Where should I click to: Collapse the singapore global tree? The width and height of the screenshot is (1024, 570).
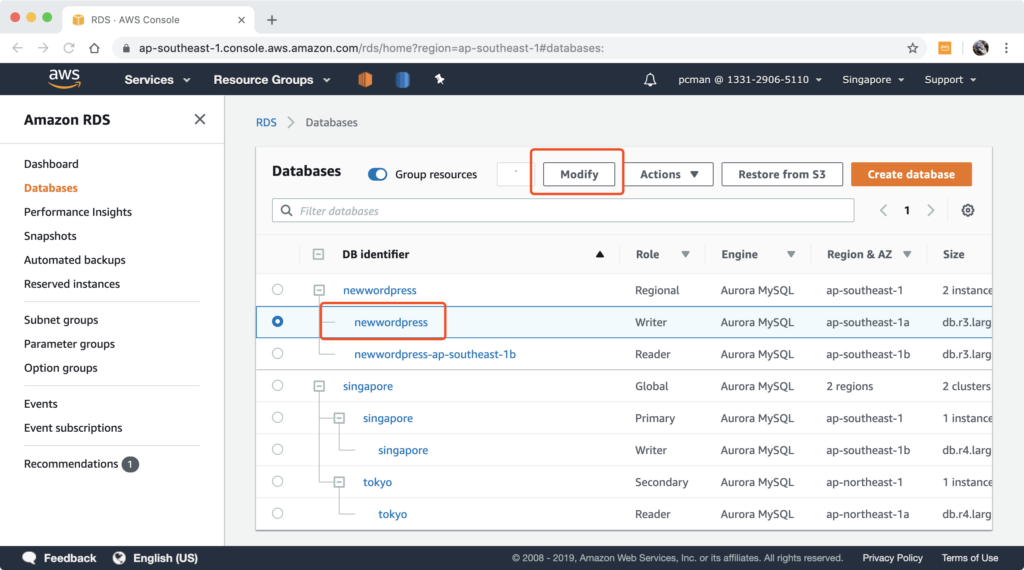point(319,386)
